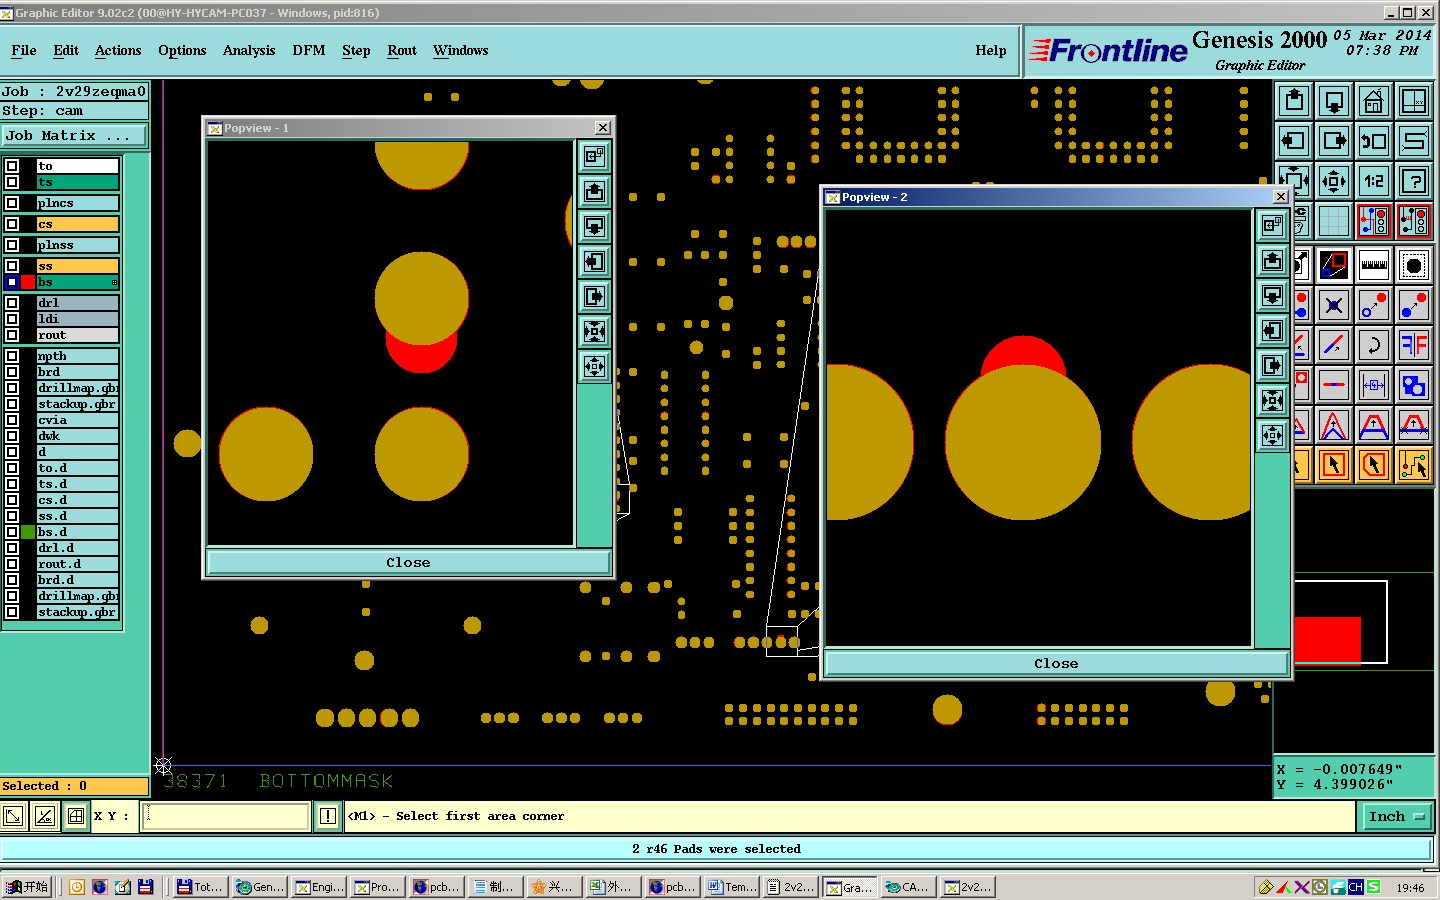Switch to Tot... taskbar window
The width and height of the screenshot is (1440, 900).
199,887
